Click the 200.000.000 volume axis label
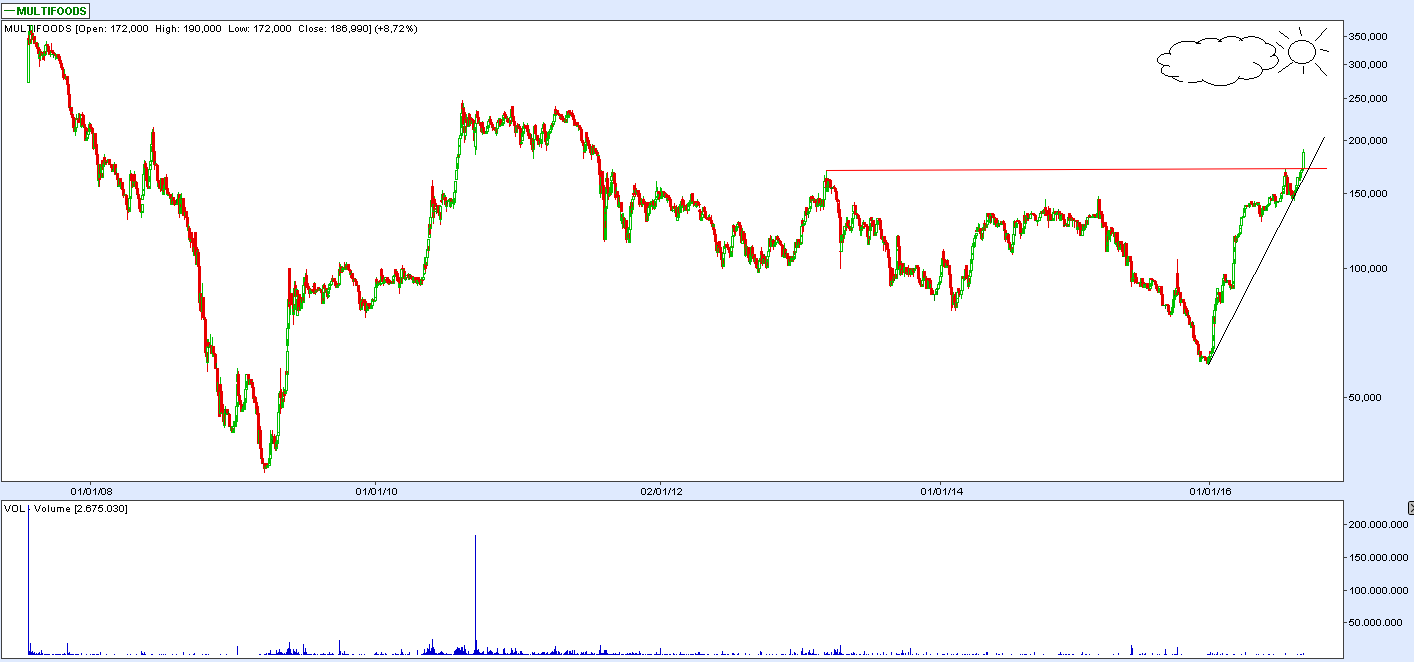The width and height of the screenshot is (1414, 662). (1378, 524)
